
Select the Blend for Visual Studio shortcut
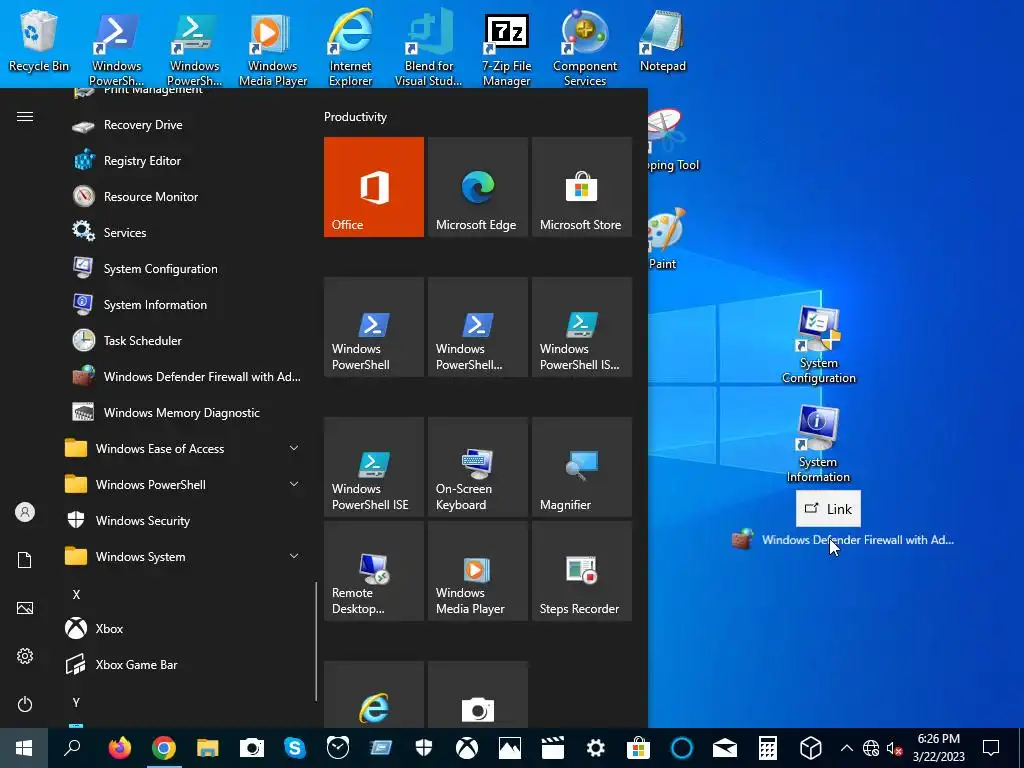(429, 47)
